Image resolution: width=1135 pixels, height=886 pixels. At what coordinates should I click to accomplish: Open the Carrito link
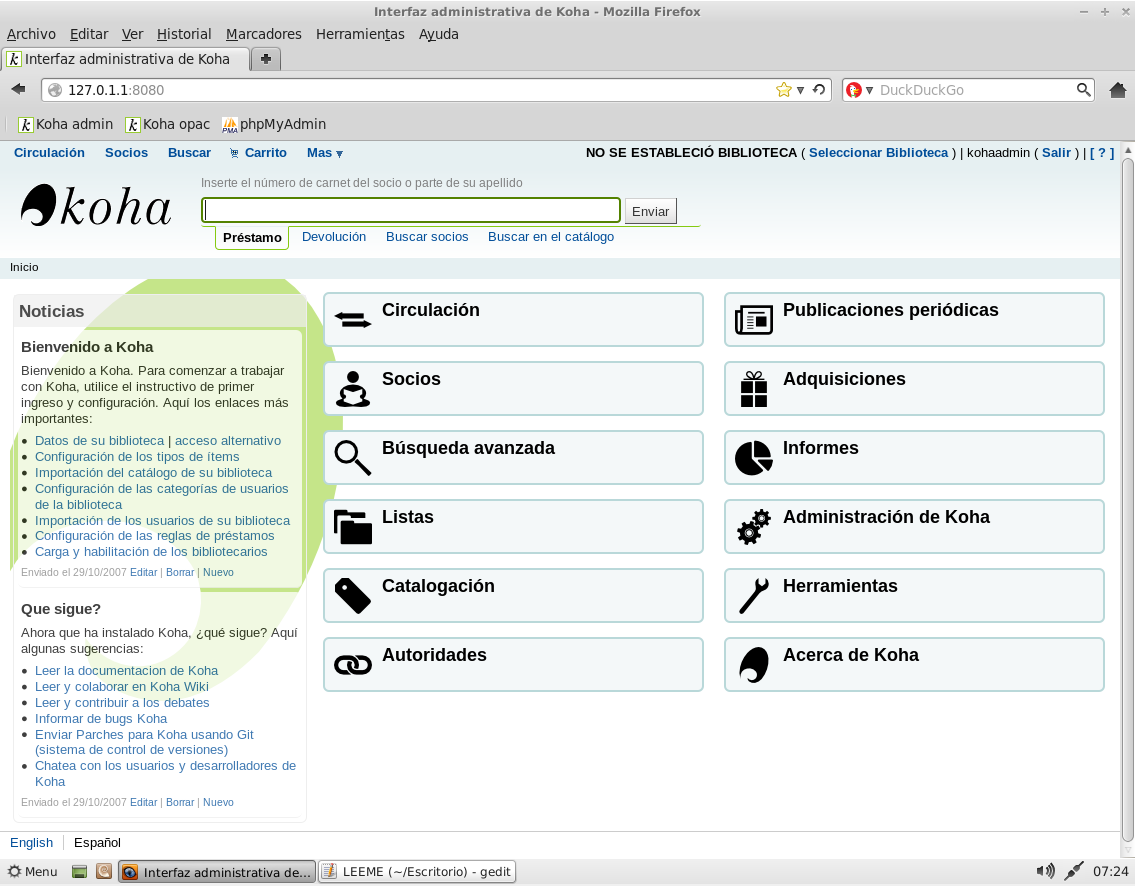258,153
